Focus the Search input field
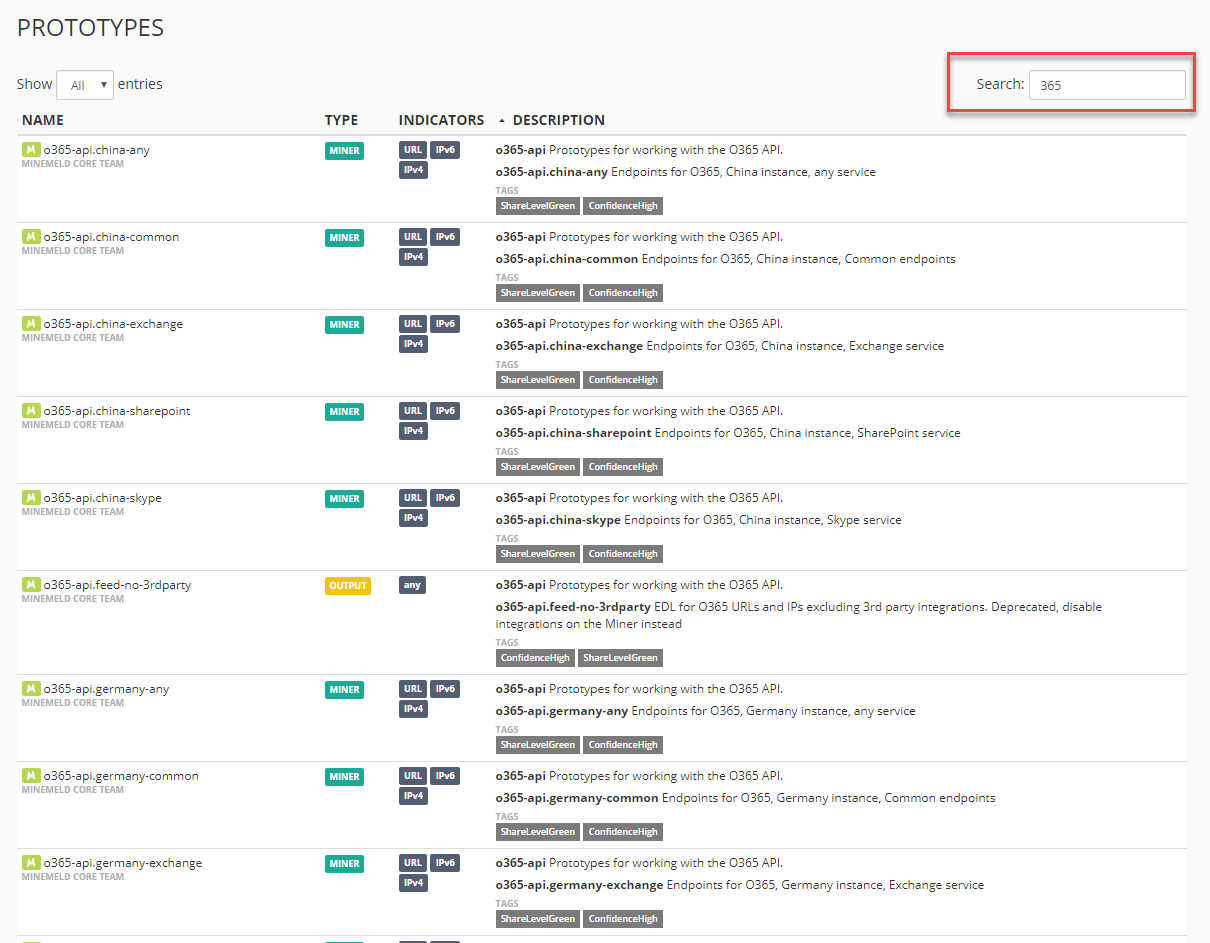Image resolution: width=1210 pixels, height=943 pixels. [x=1107, y=85]
